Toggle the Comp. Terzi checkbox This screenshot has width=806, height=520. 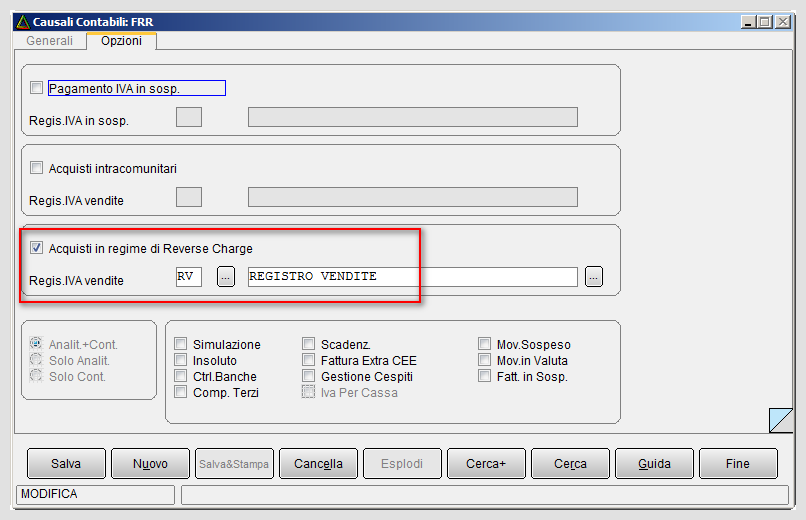pyautogui.click(x=180, y=392)
